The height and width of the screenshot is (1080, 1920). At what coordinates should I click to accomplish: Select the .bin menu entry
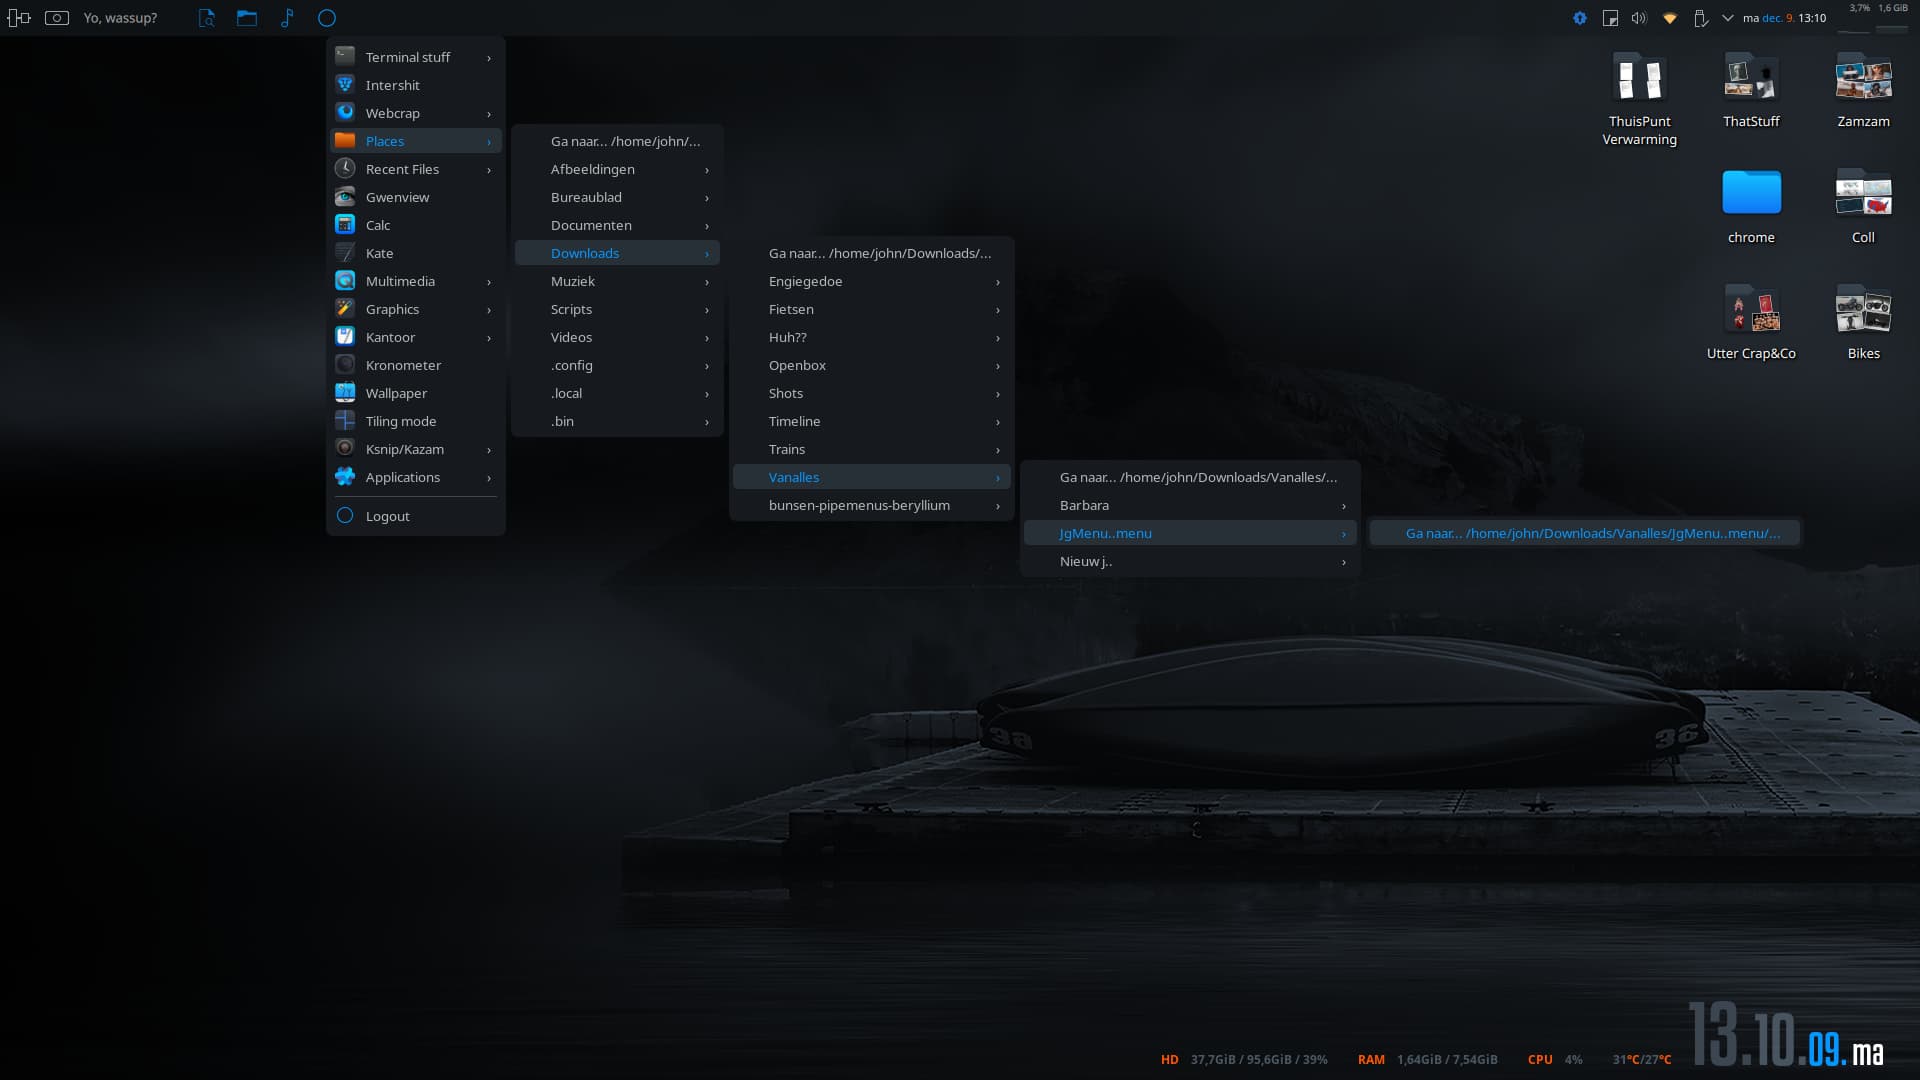coord(617,421)
